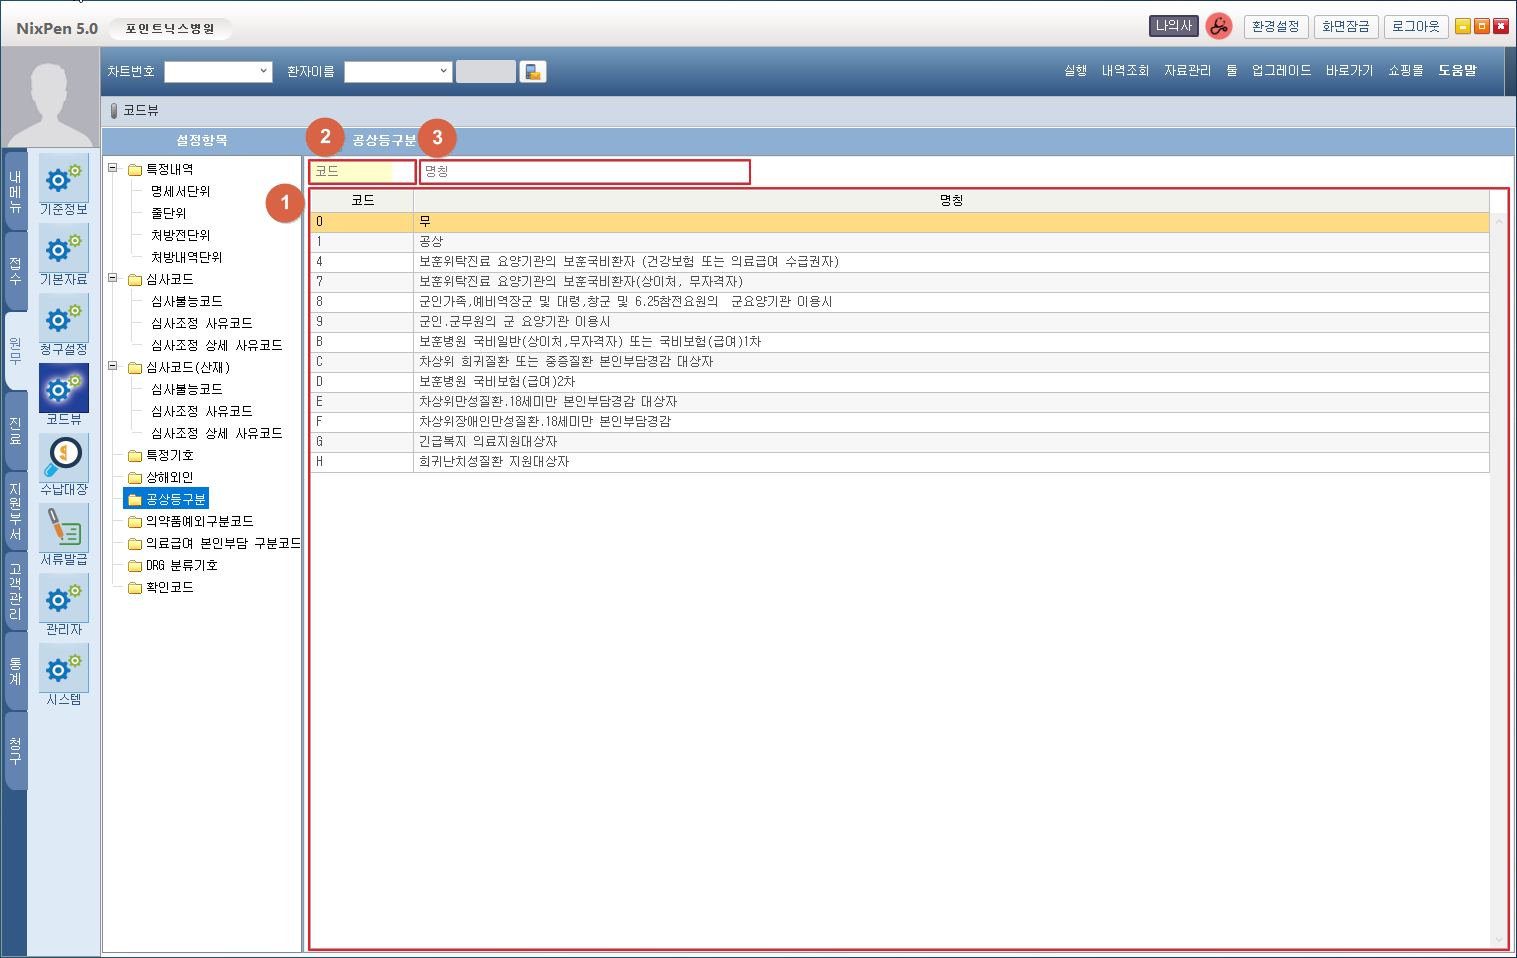This screenshot has height=958, width=1517.
Task: Collapse the 심사코드(산재) tree node
Action: 113,367
